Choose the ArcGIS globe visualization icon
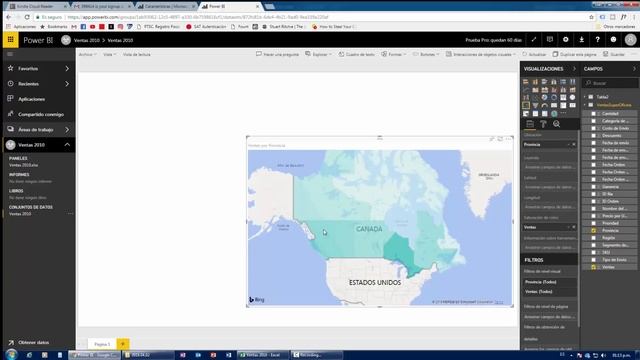Image resolution: width=640 pixels, height=360 pixels. pyautogui.click(x=554, y=113)
